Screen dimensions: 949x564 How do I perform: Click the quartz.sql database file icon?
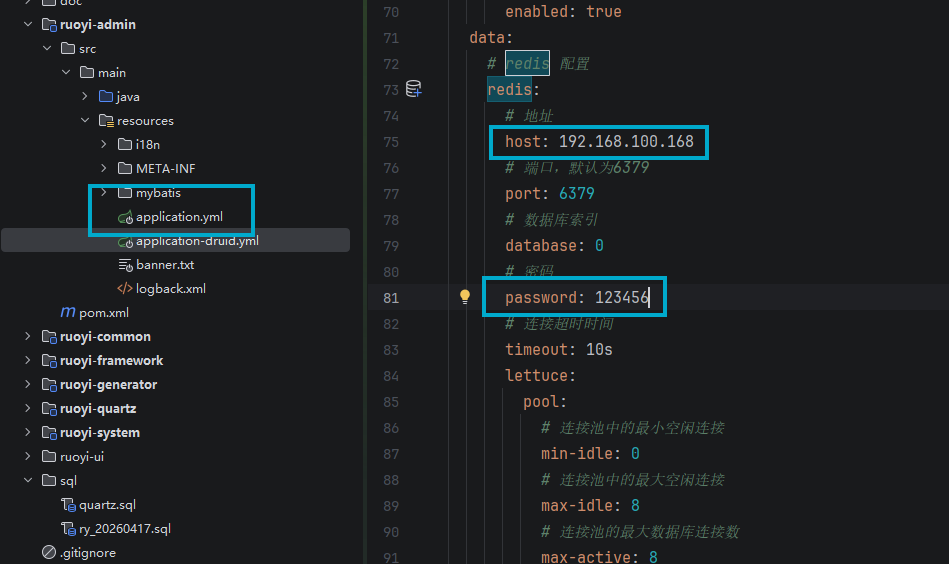point(68,505)
